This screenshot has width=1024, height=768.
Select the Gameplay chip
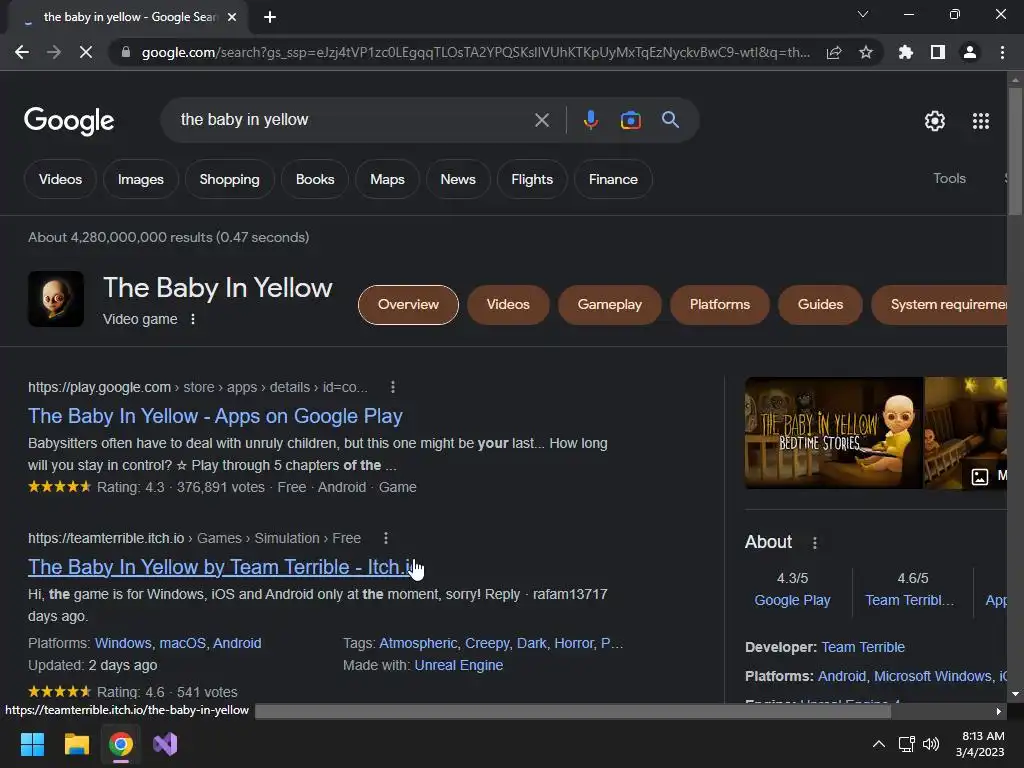(x=609, y=304)
